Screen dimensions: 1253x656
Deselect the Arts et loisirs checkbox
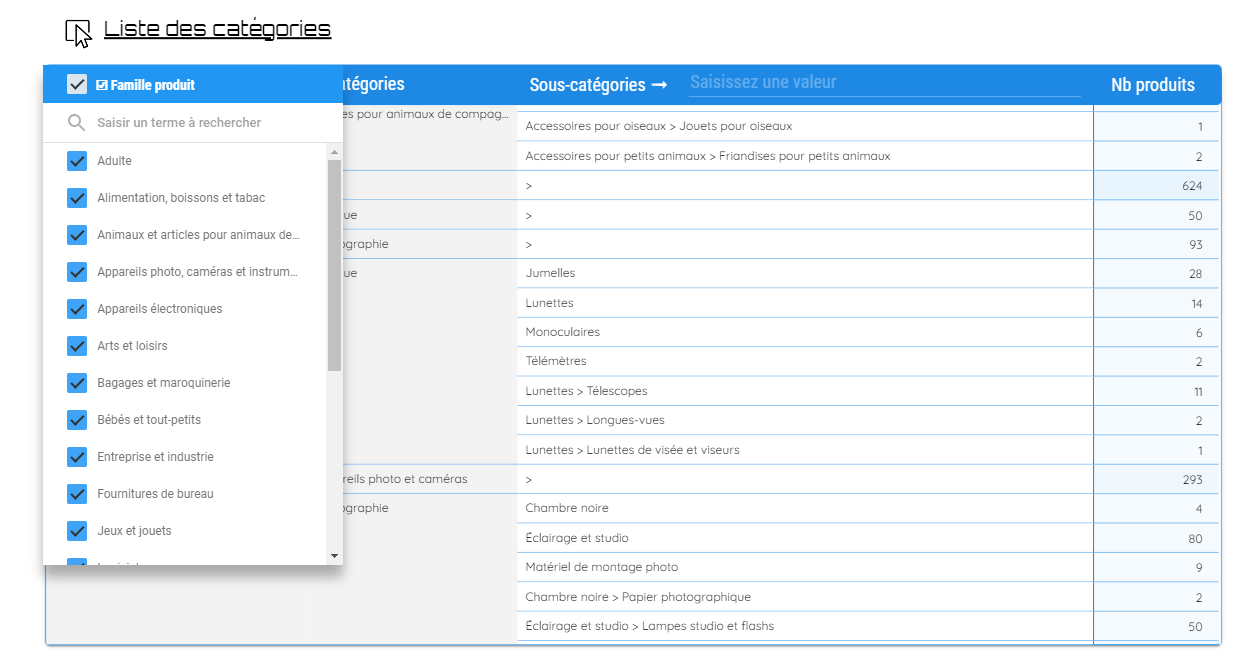77,346
